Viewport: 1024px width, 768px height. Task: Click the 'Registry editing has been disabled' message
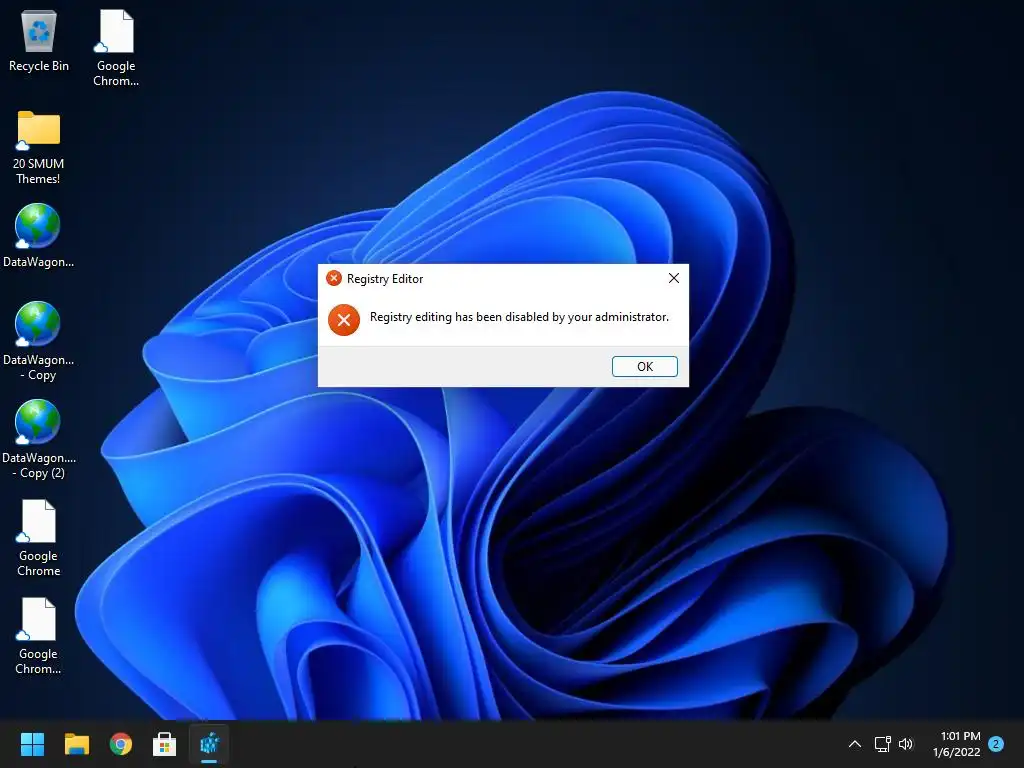pos(519,317)
